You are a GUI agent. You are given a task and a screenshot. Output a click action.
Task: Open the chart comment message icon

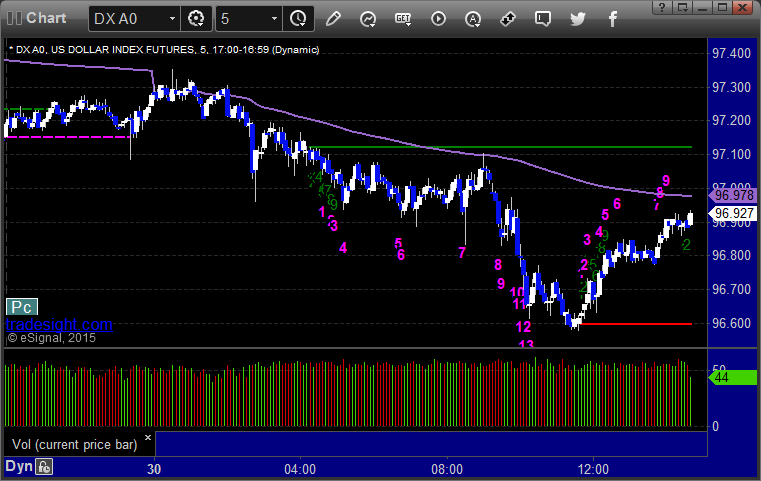pos(543,19)
